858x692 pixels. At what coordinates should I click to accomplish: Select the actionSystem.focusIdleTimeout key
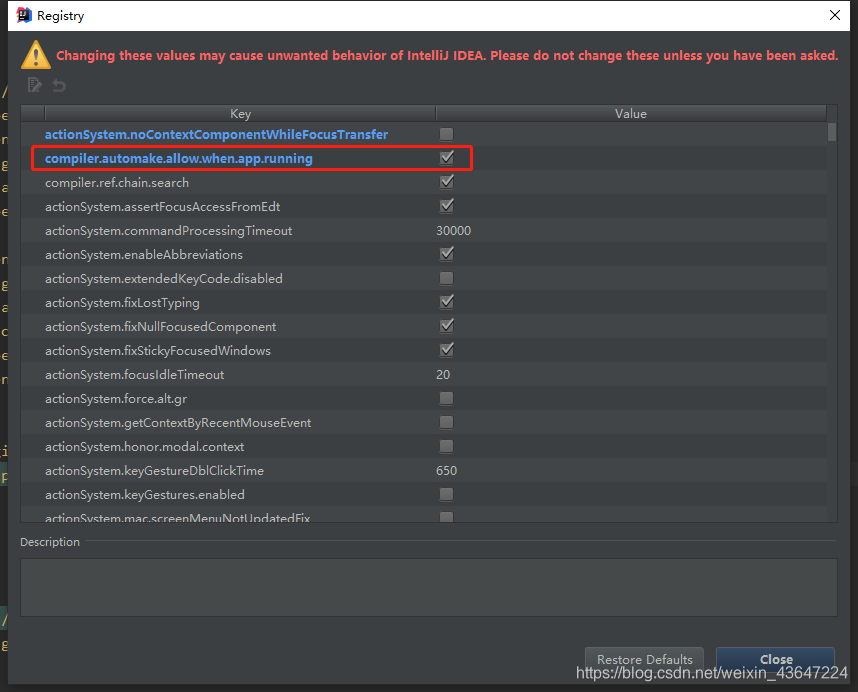click(135, 375)
